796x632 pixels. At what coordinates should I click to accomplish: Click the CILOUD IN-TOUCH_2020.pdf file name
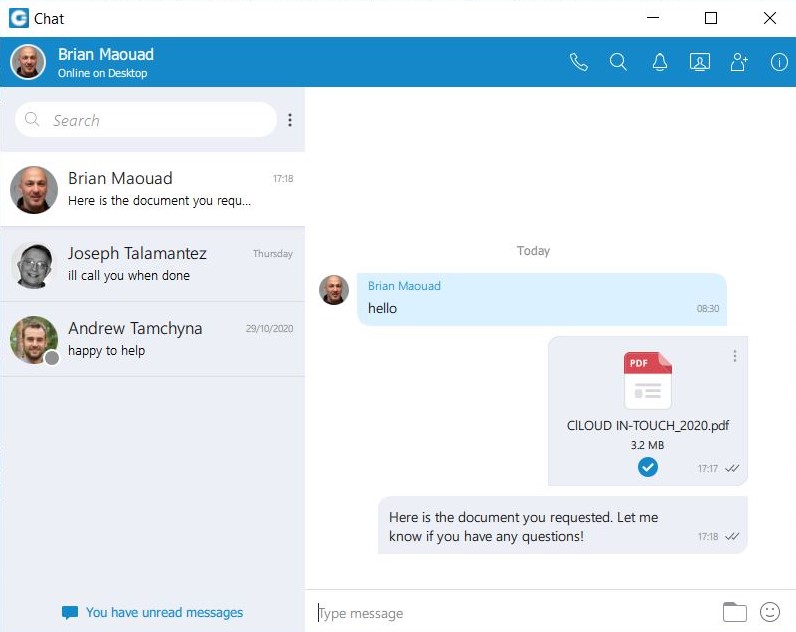[648, 425]
